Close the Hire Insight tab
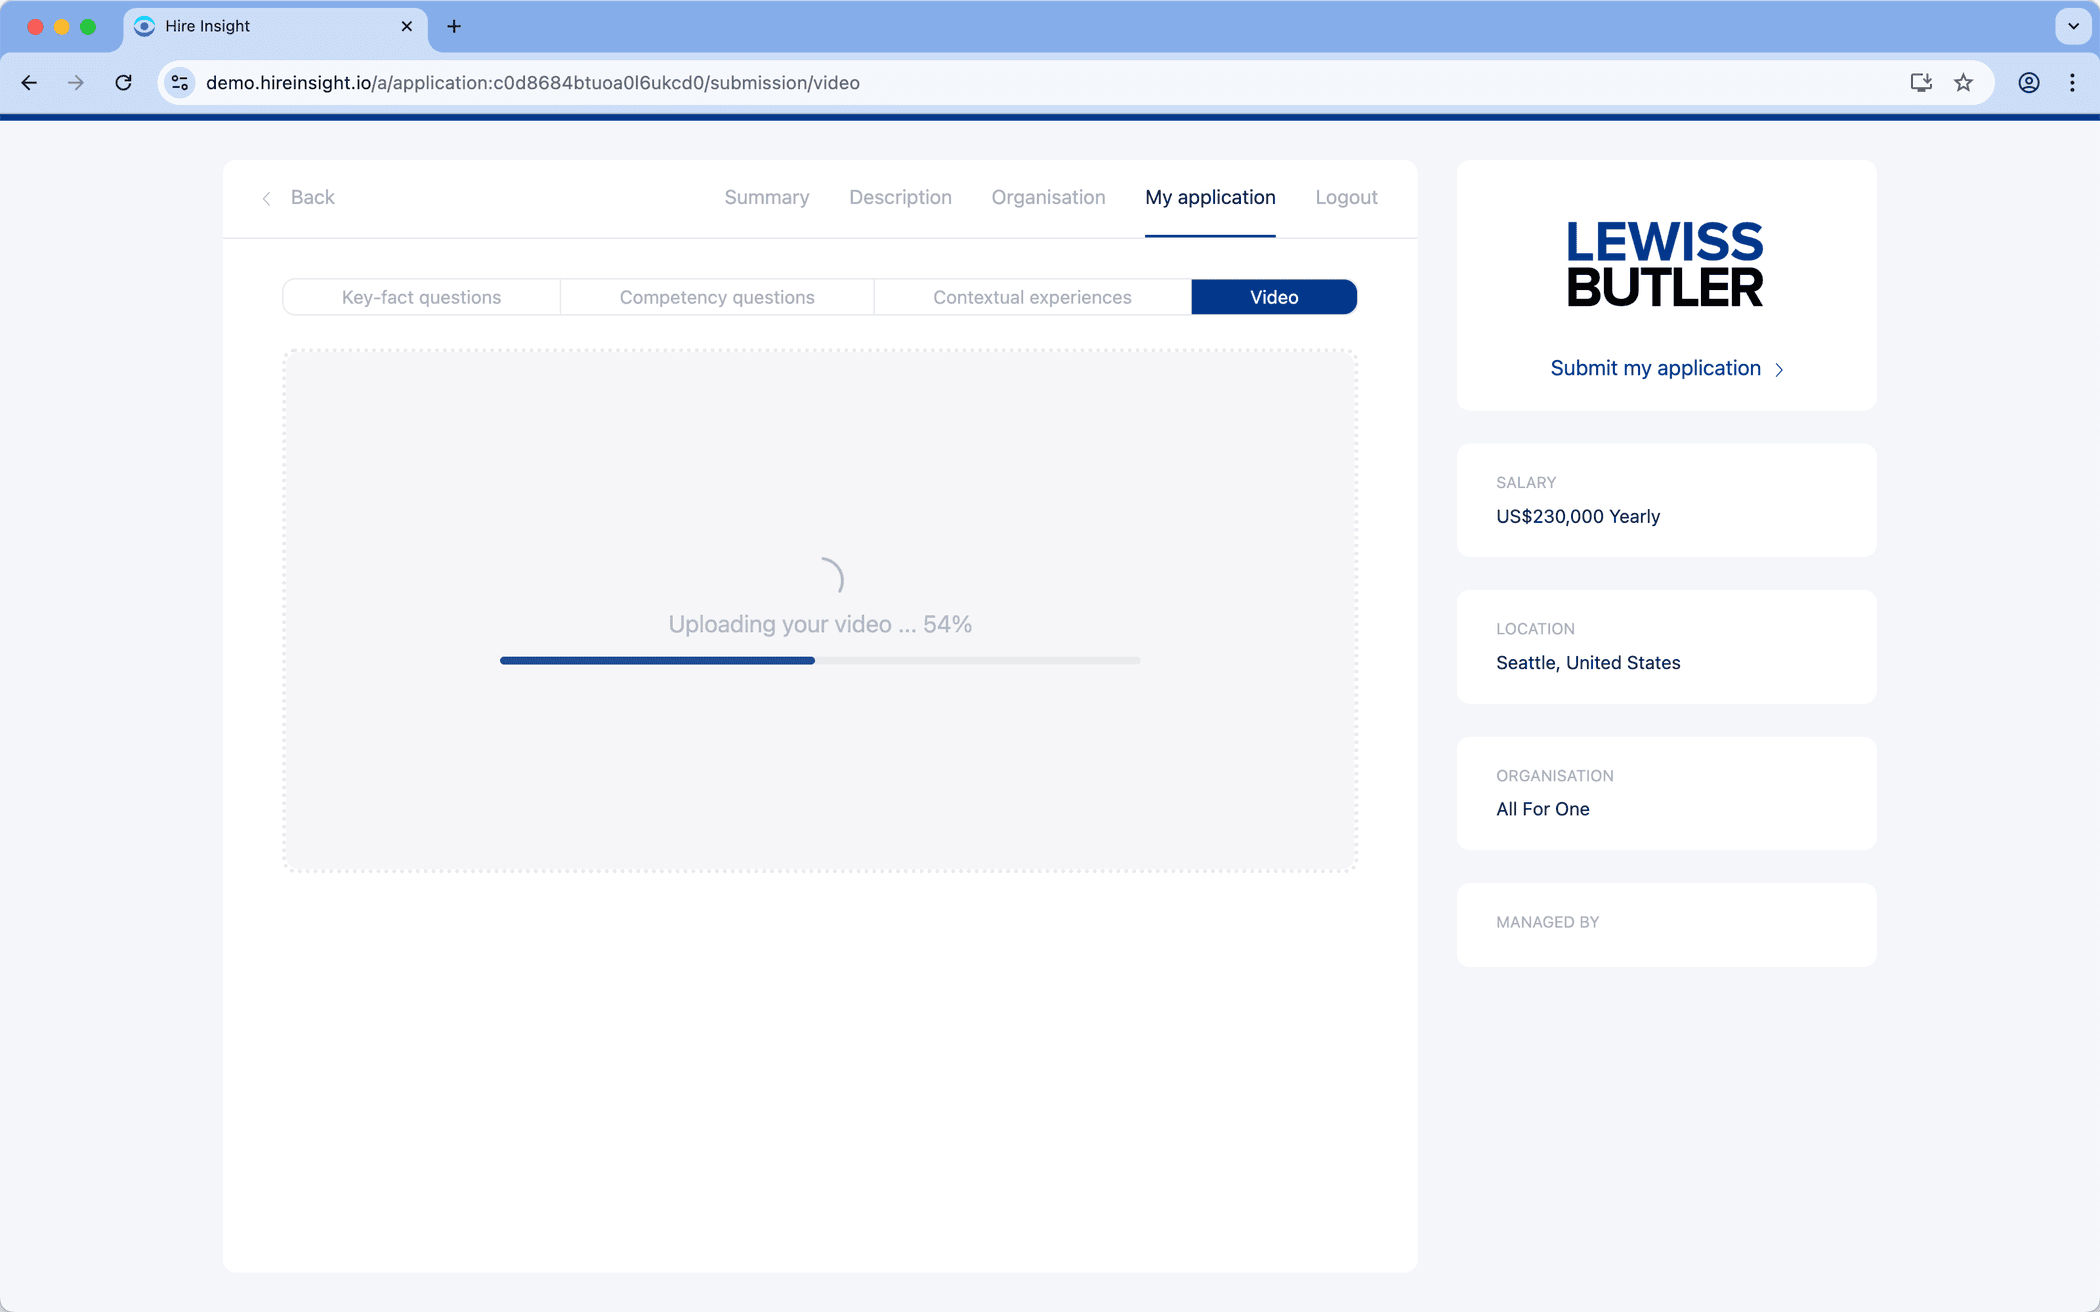 (406, 27)
